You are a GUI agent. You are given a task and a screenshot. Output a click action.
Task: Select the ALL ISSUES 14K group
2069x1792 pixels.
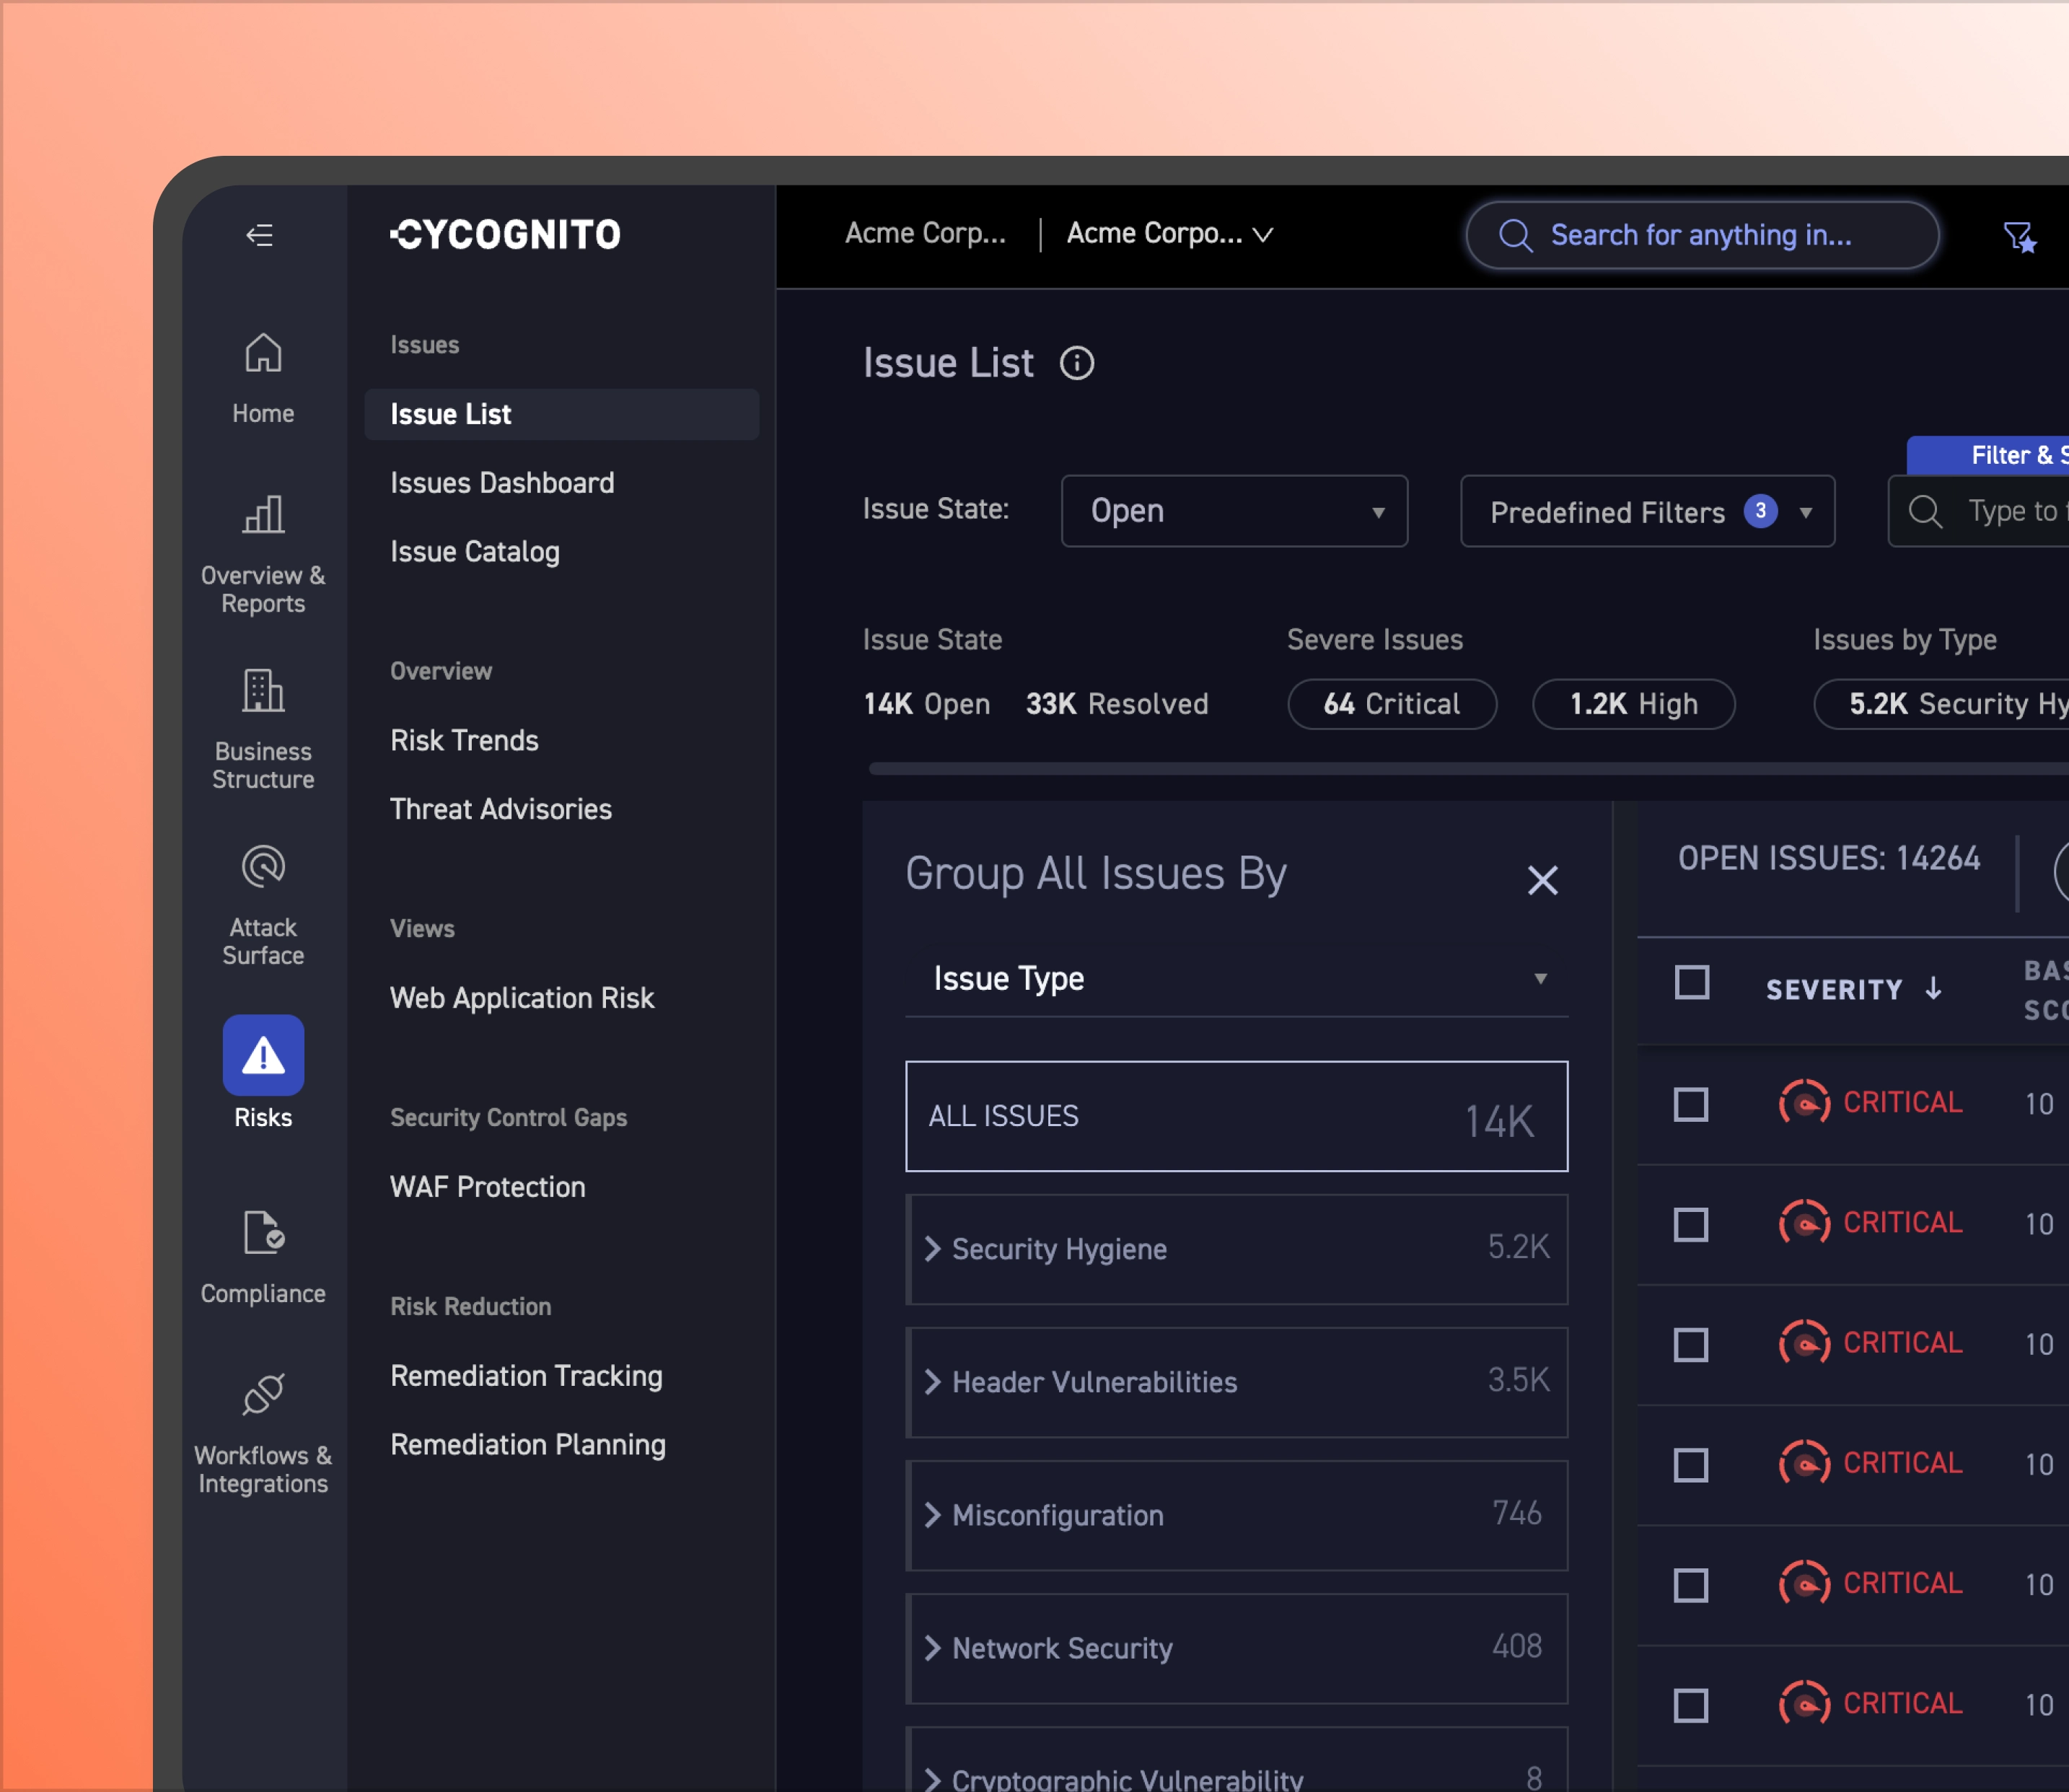[x=1236, y=1116]
